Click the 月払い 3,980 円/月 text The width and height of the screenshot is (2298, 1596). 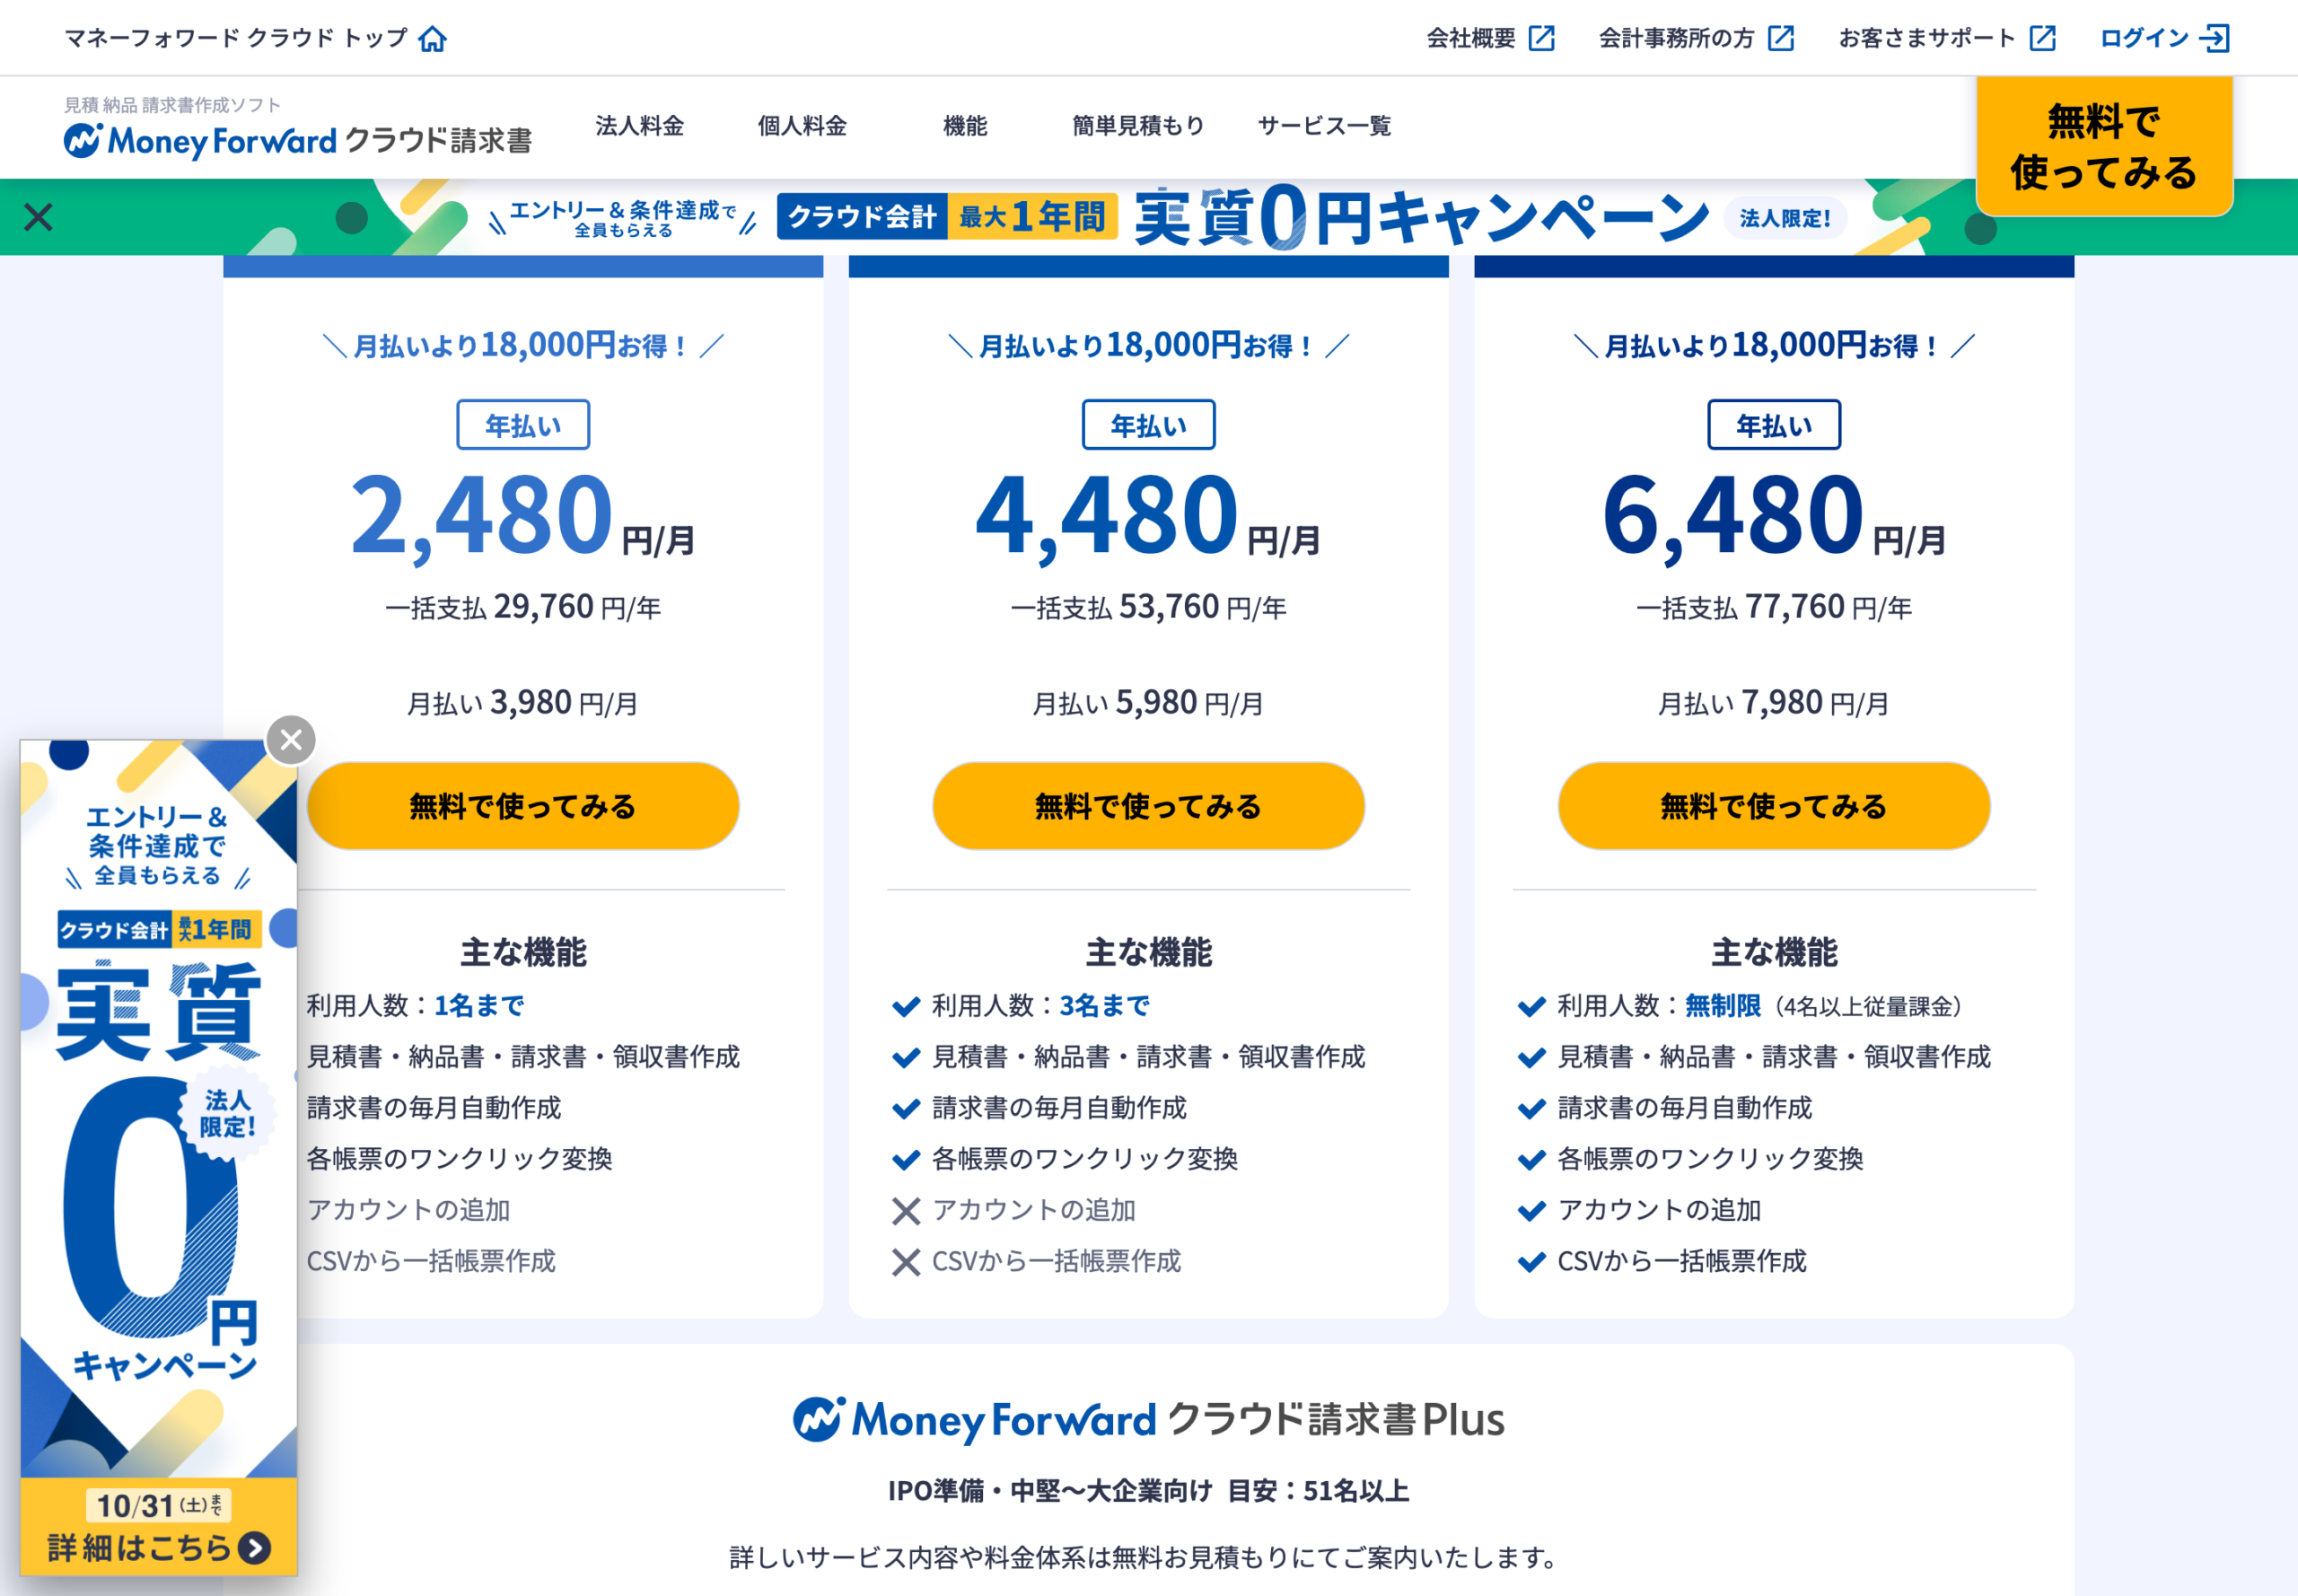click(523, 703)
